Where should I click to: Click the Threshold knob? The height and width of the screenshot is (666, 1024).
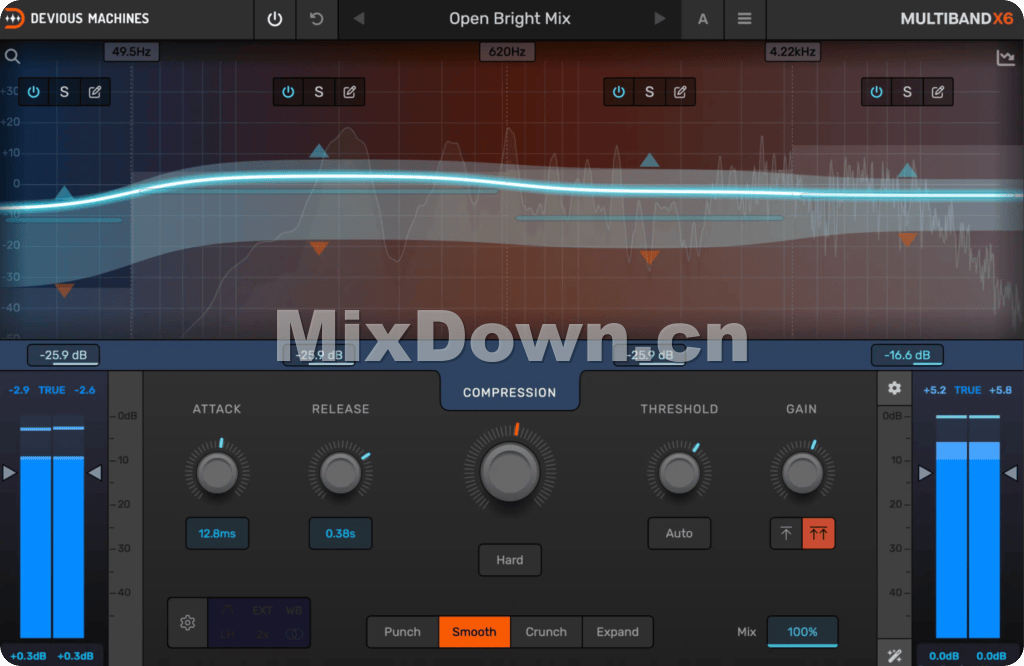pyautogui.click(x=679, y=473)
